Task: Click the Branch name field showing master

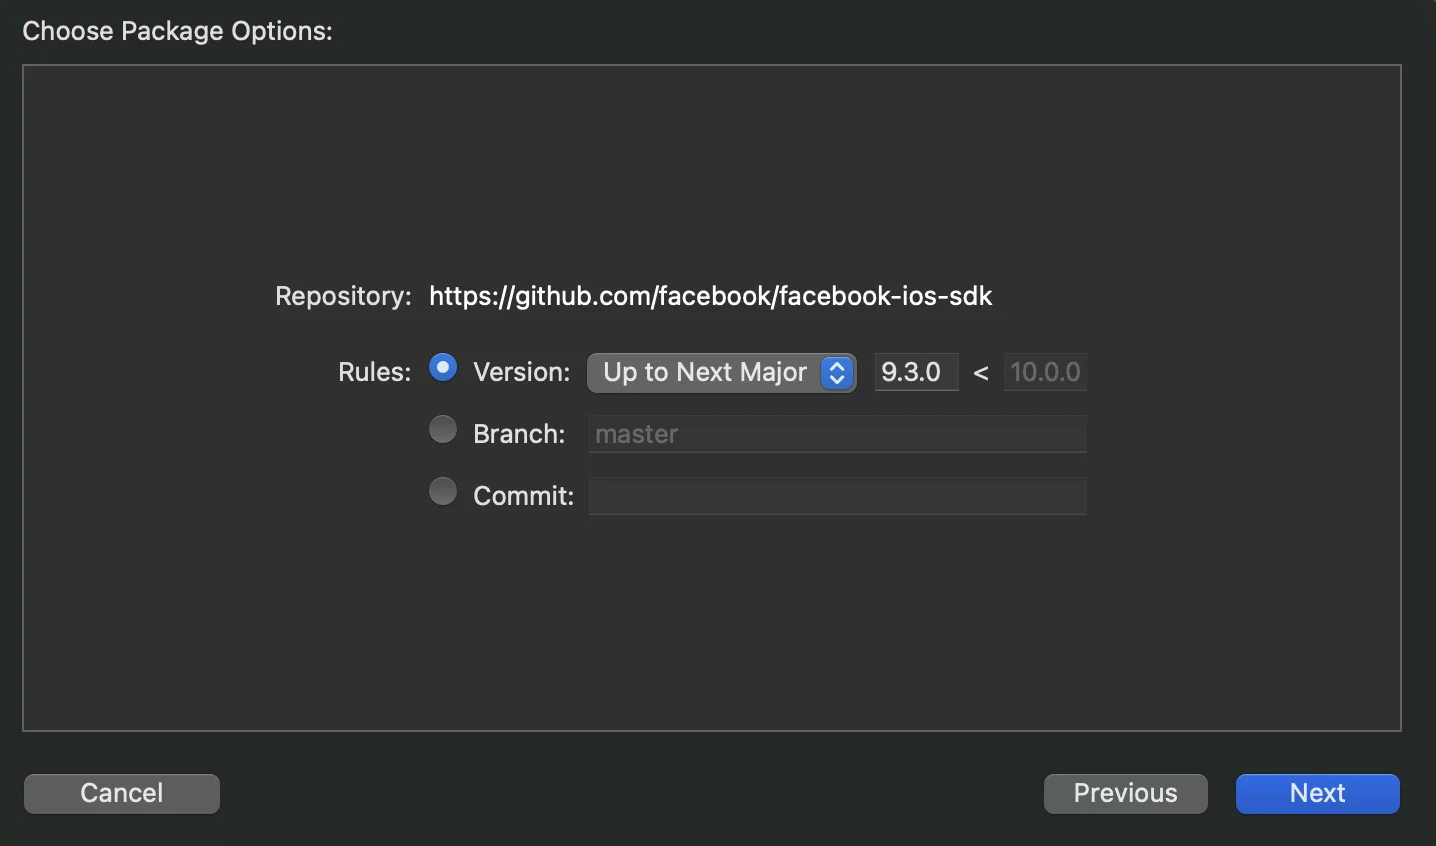Action: (838, 434)
